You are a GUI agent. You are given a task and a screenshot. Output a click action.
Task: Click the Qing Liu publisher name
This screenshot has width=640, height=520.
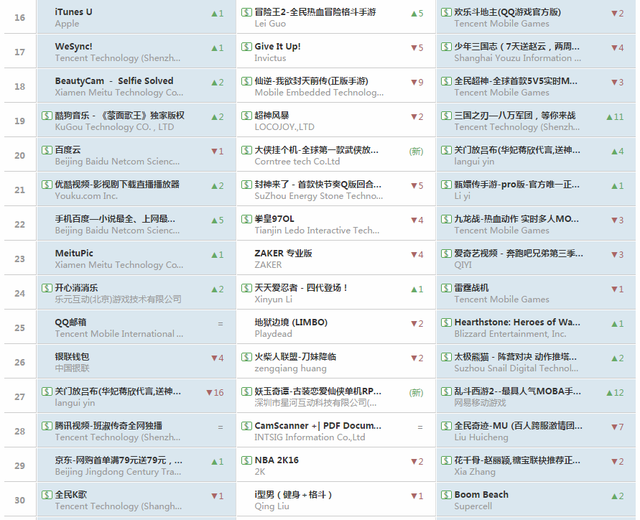[271, 506]
